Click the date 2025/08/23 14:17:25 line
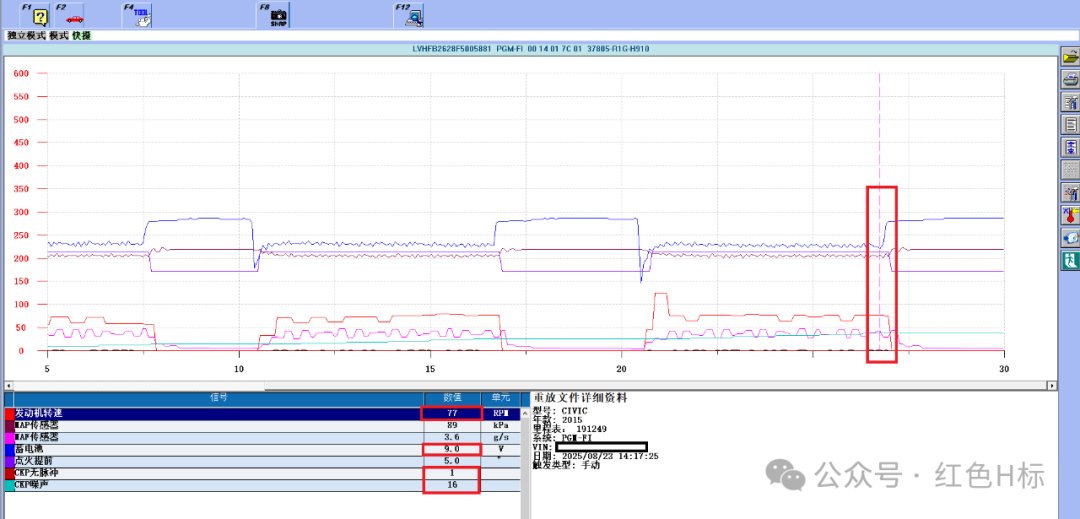 click(596, 456)
